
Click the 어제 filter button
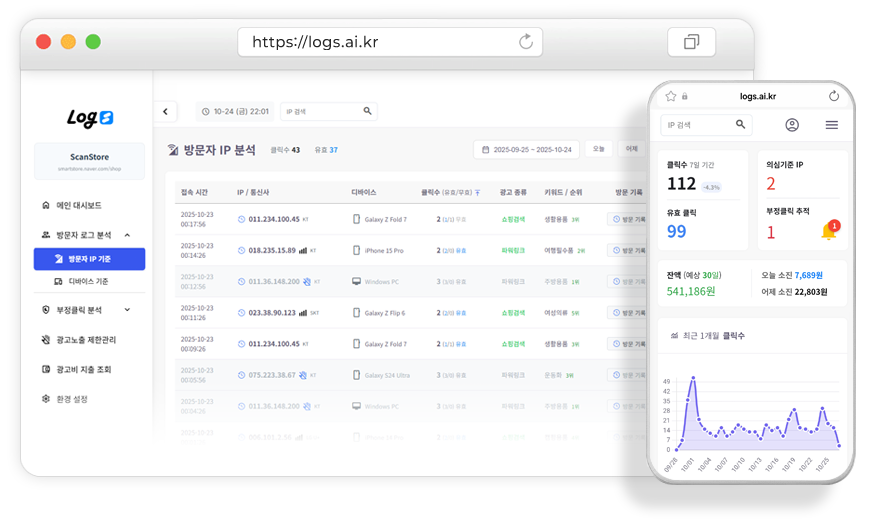pyautogui.click(x=631, y=149)
